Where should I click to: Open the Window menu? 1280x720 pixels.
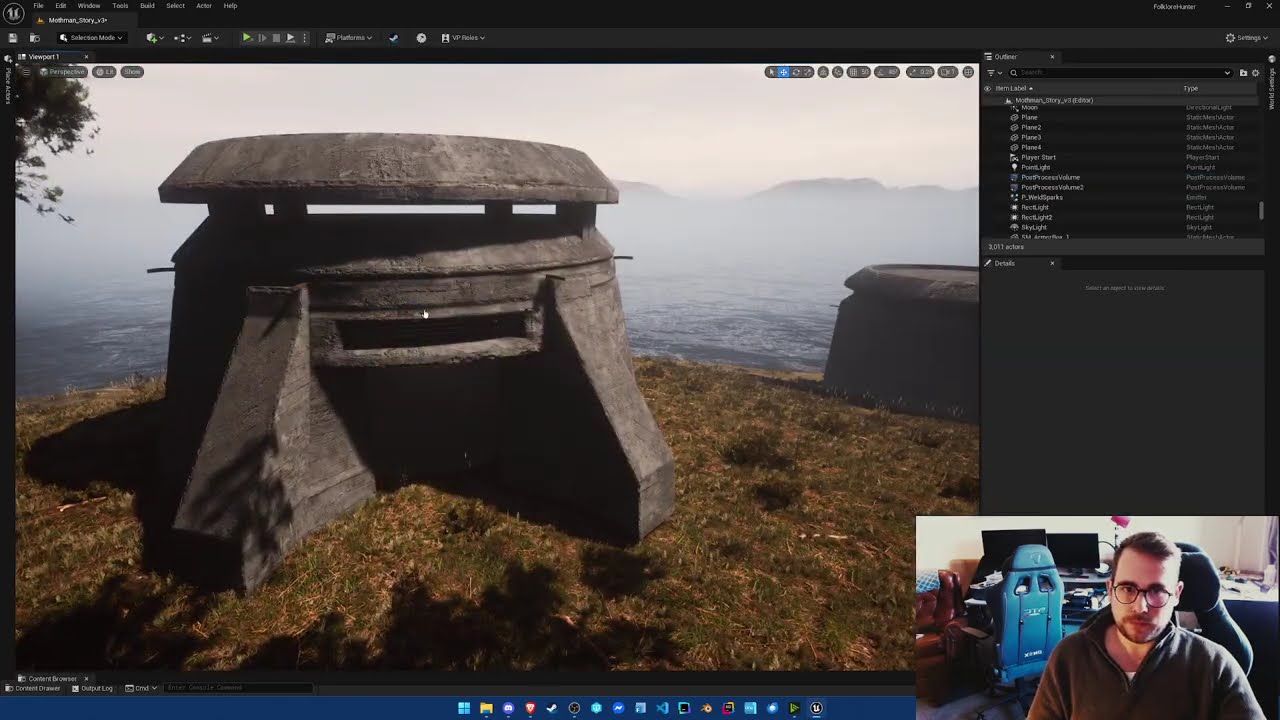[89, 6]
